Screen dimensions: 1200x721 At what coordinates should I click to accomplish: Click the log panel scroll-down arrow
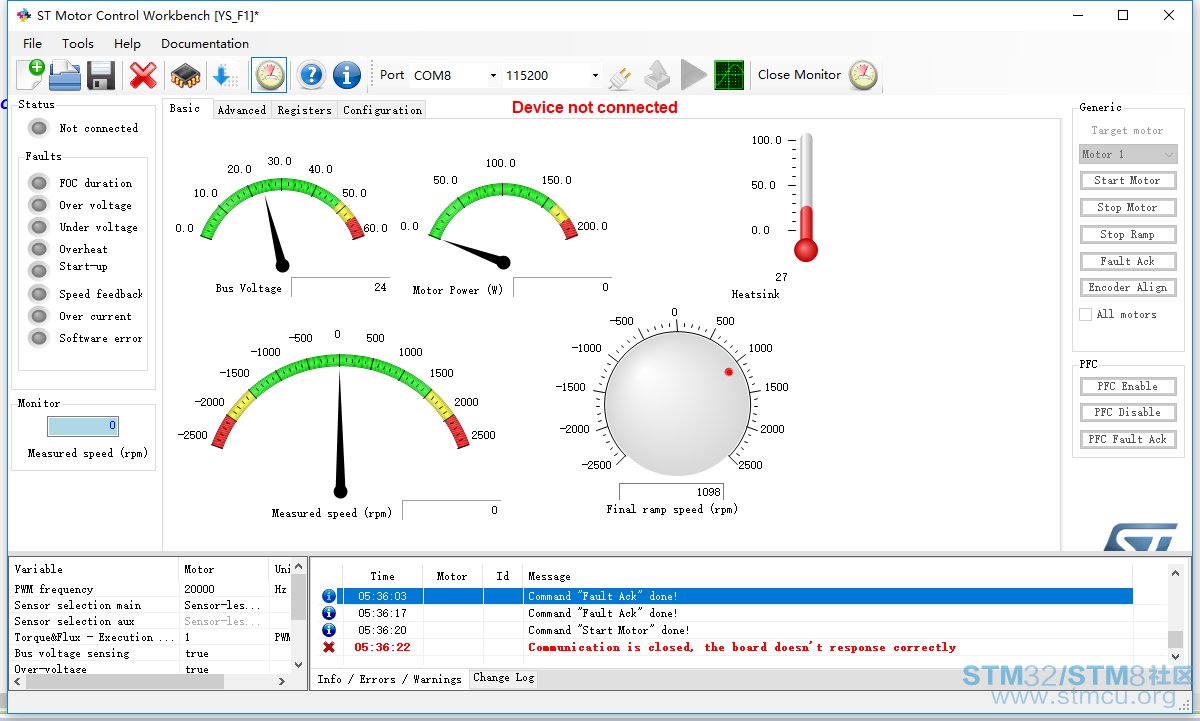(1176, 658)
